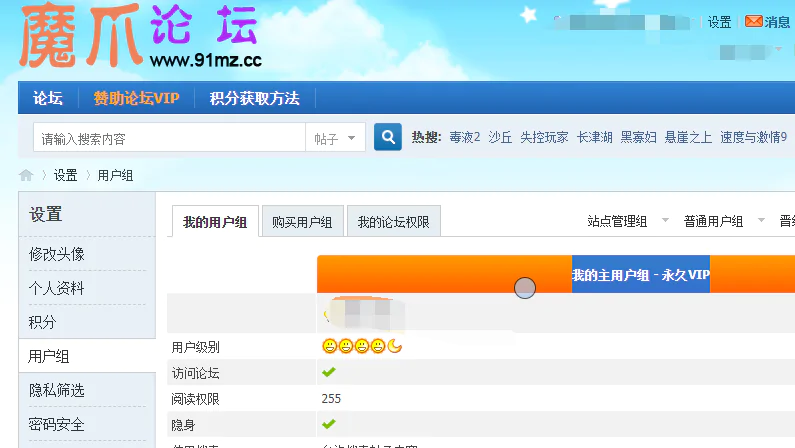Select 修改头像 in settings sidebar
Viewport: 795px width, 448px height.
(57, 254)
